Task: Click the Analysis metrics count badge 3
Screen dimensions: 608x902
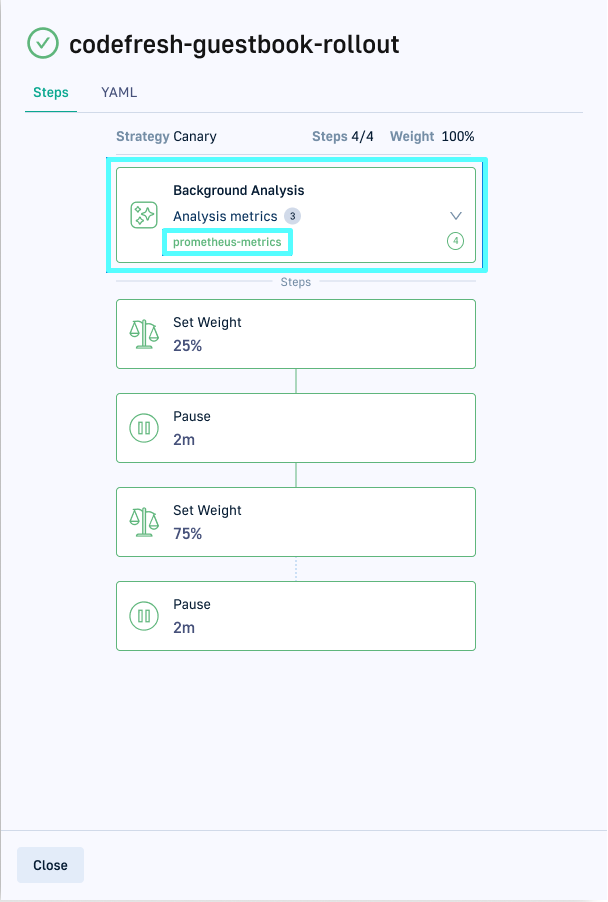Action: [x=292, y=216]
